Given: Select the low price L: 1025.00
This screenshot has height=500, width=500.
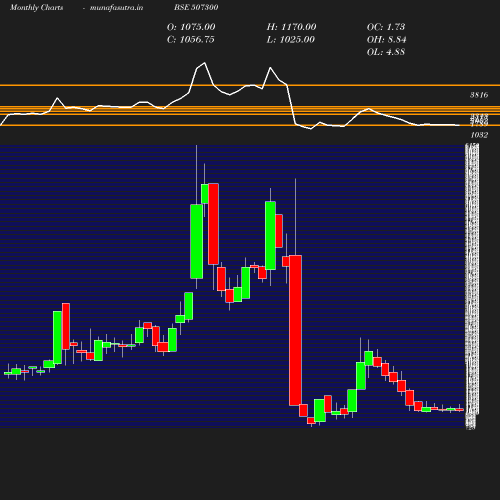Looking at the screenshot, I should tap(291, 40).
